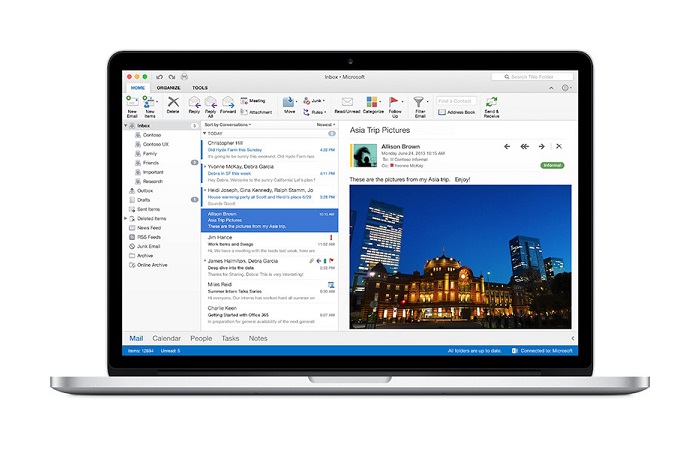Expand the Deleted Items folder triangle
Screen dimensions: 700x450
point(125,219)
